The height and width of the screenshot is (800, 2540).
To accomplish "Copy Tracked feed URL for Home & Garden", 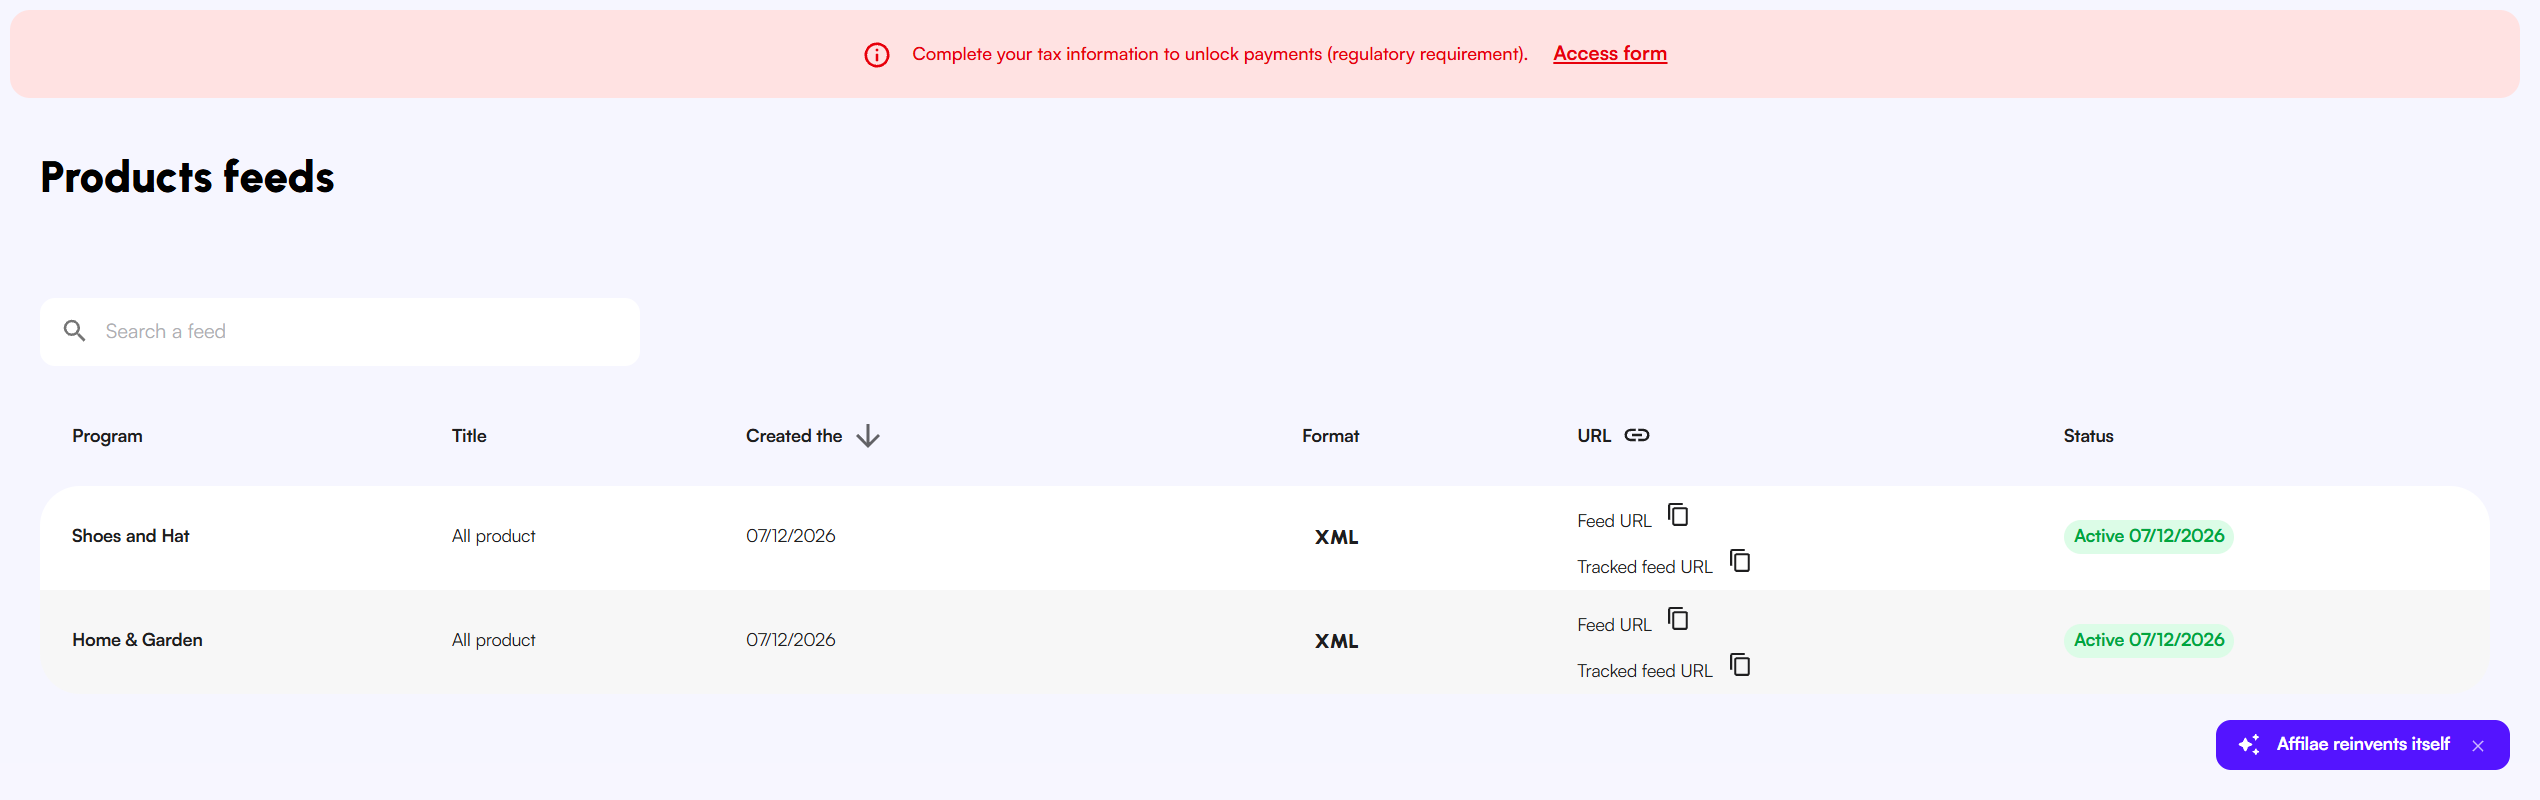I will coord(1740,665).
